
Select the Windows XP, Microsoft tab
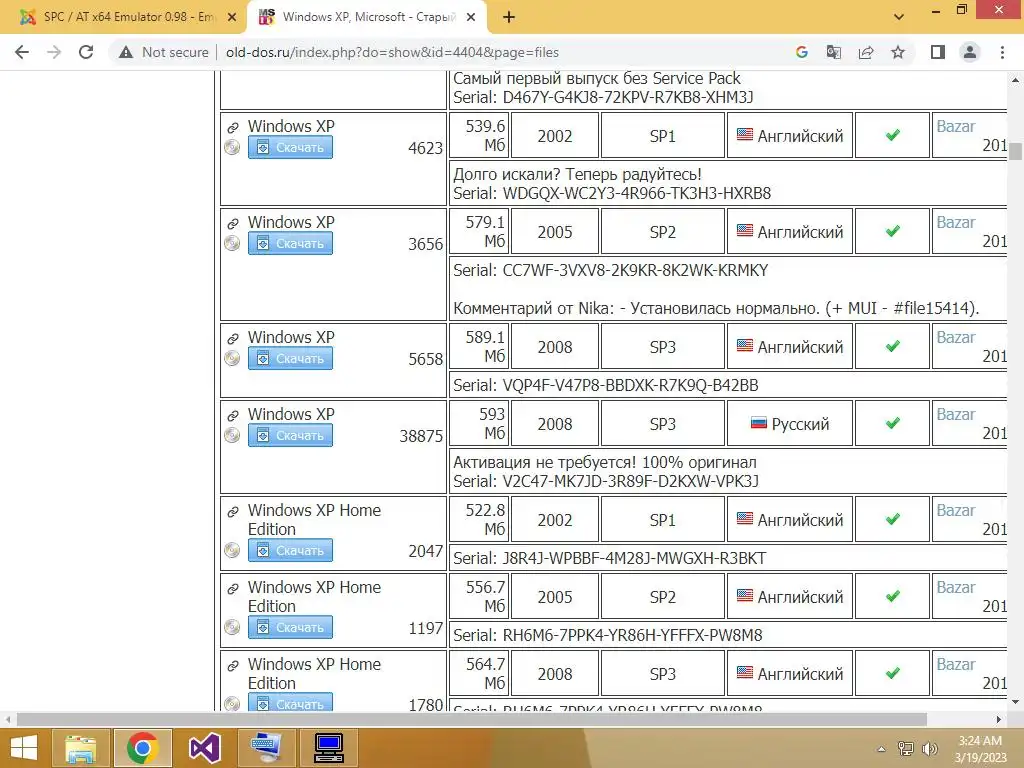pos(367,18)
